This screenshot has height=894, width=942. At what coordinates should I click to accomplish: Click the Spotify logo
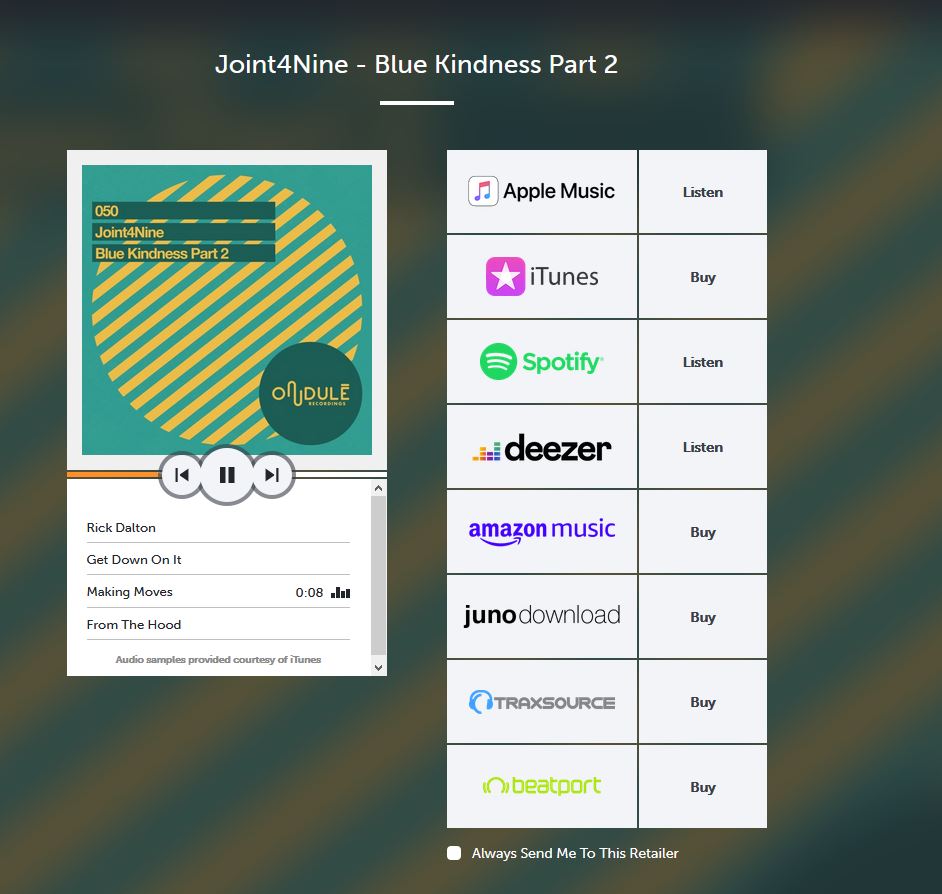[541, 362]
